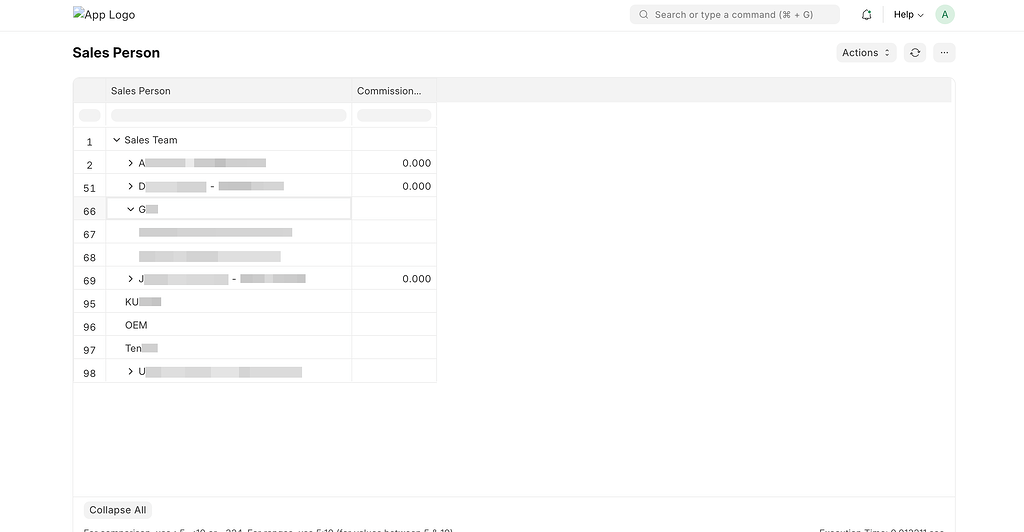
Task: Expand the row 69 node starting with J
Action: (131, 279)
